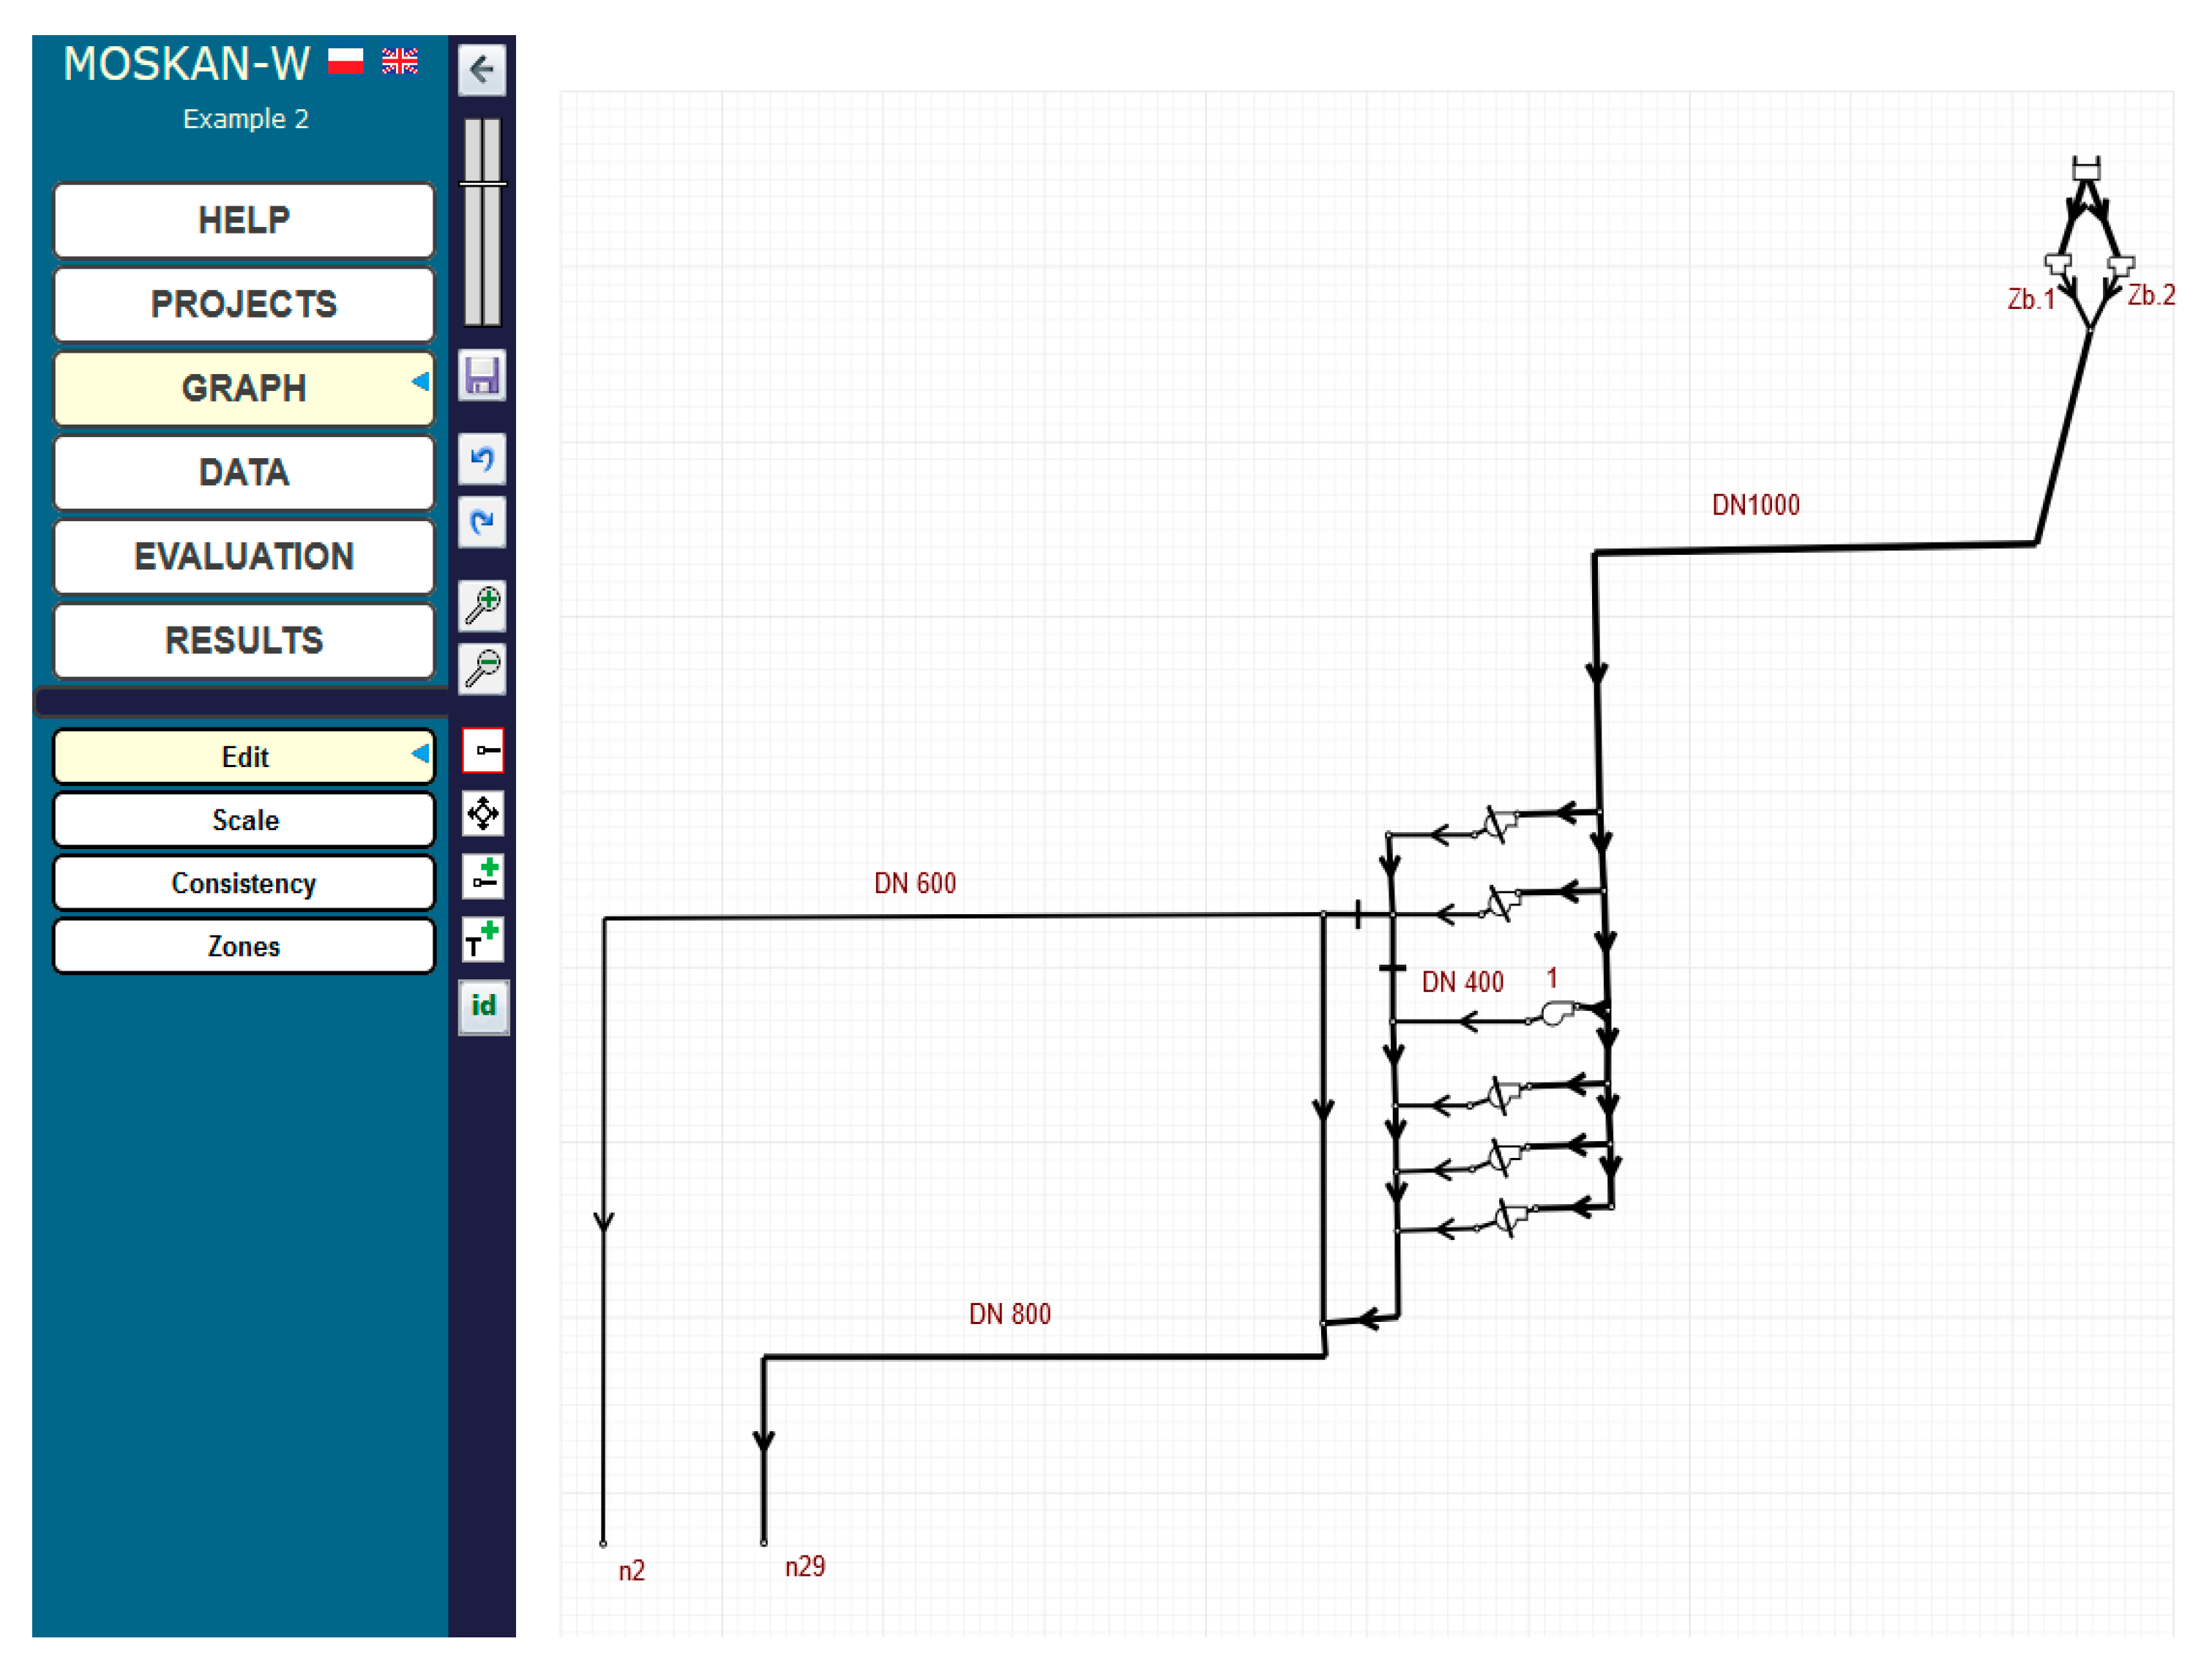Zoom out with the magnifier minus icon
The height and width of the screenshot is (1663, 2212).
pyautogui.click(x=482, y=668)
